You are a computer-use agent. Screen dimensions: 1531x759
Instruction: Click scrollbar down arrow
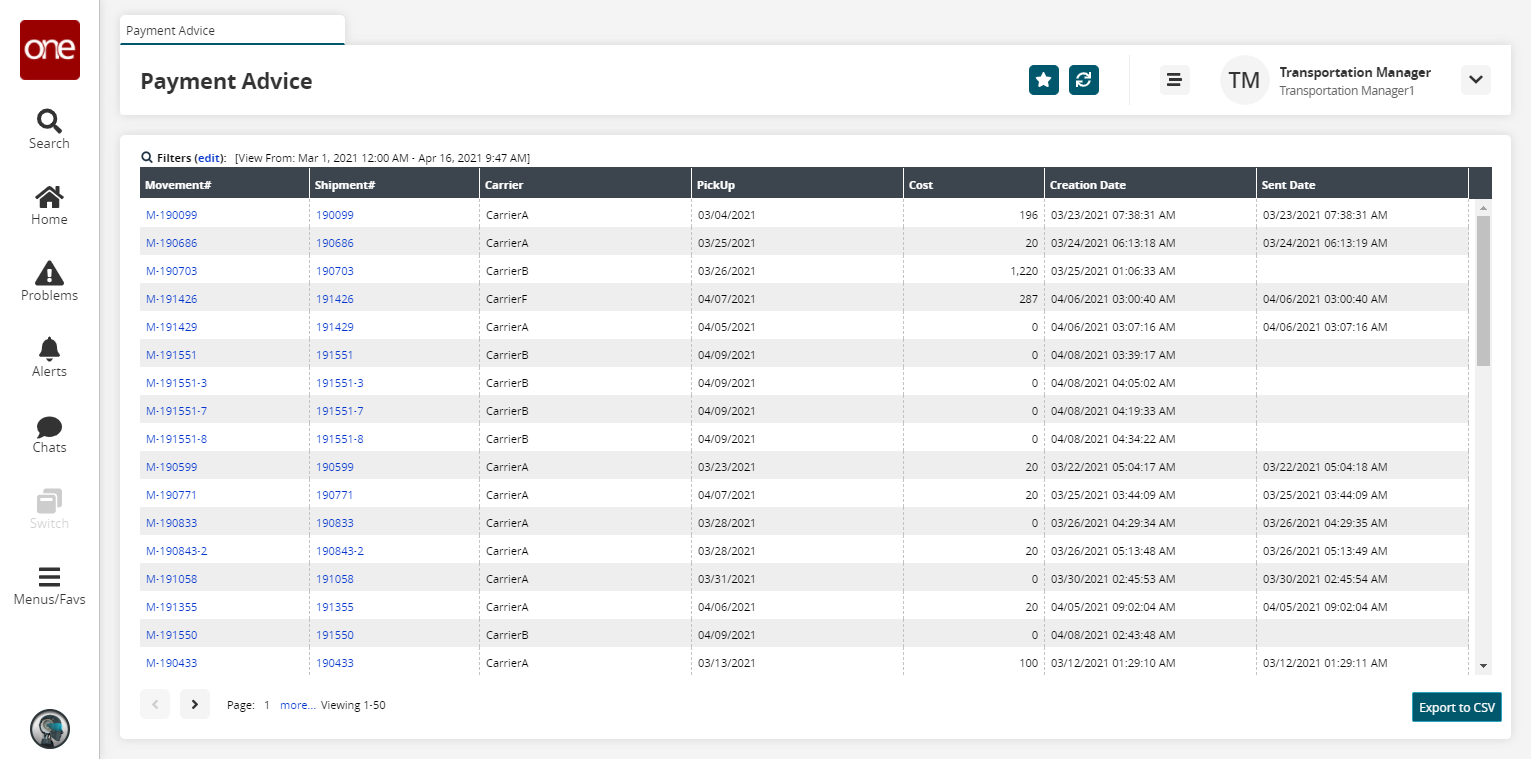[x=1483, y=666]
